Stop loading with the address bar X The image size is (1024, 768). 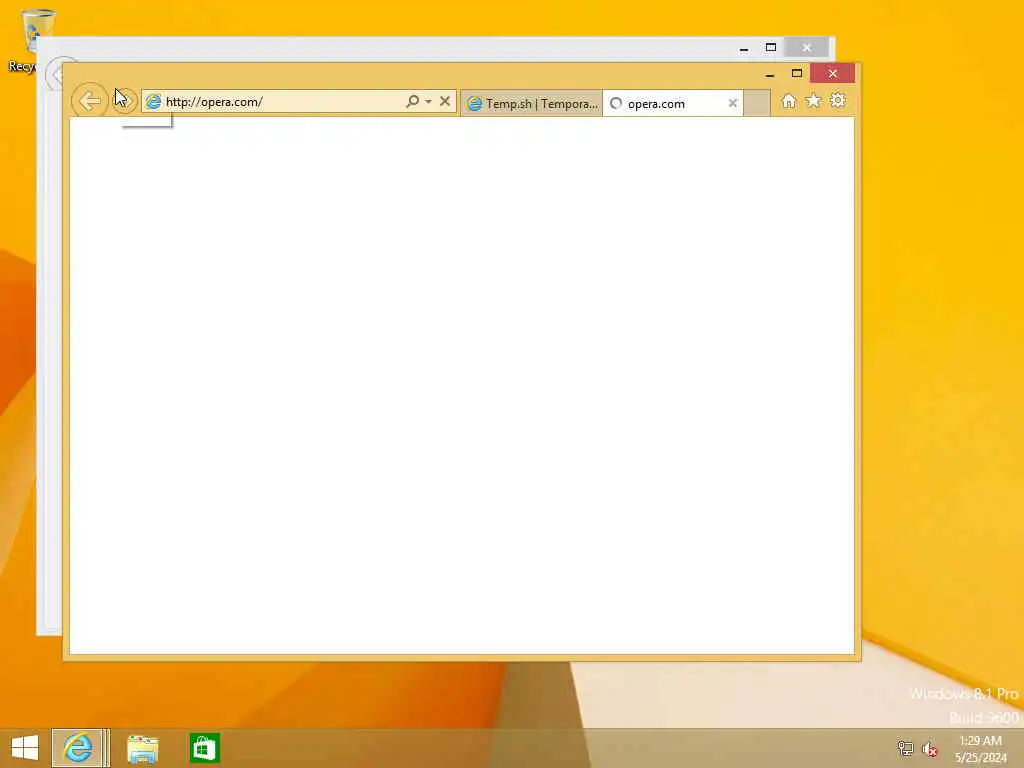point(445,101)
